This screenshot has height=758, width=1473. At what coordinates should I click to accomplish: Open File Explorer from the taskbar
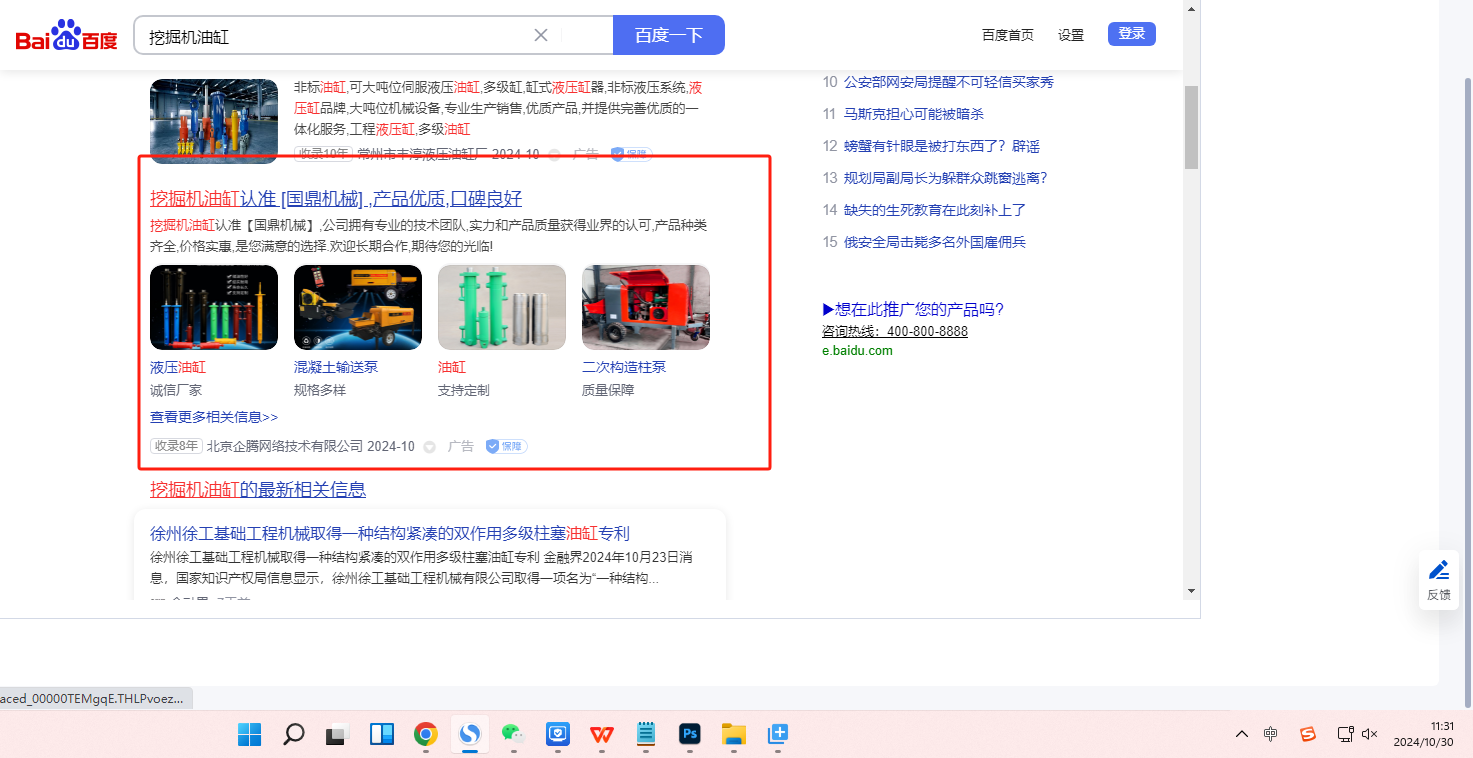(x=734, y=735)
